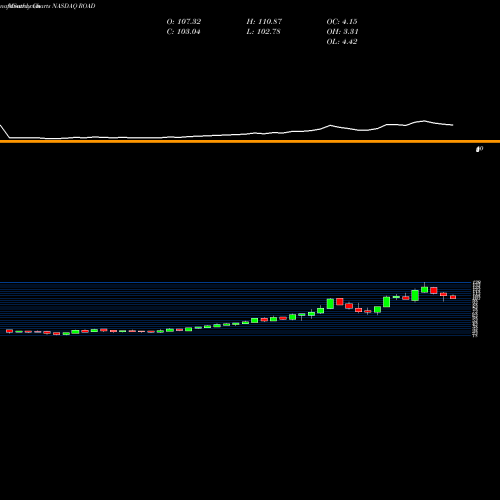Click the close price text 'C: 103.04'
The width and height of the screenshot is (500, 500).
point(183,32)
